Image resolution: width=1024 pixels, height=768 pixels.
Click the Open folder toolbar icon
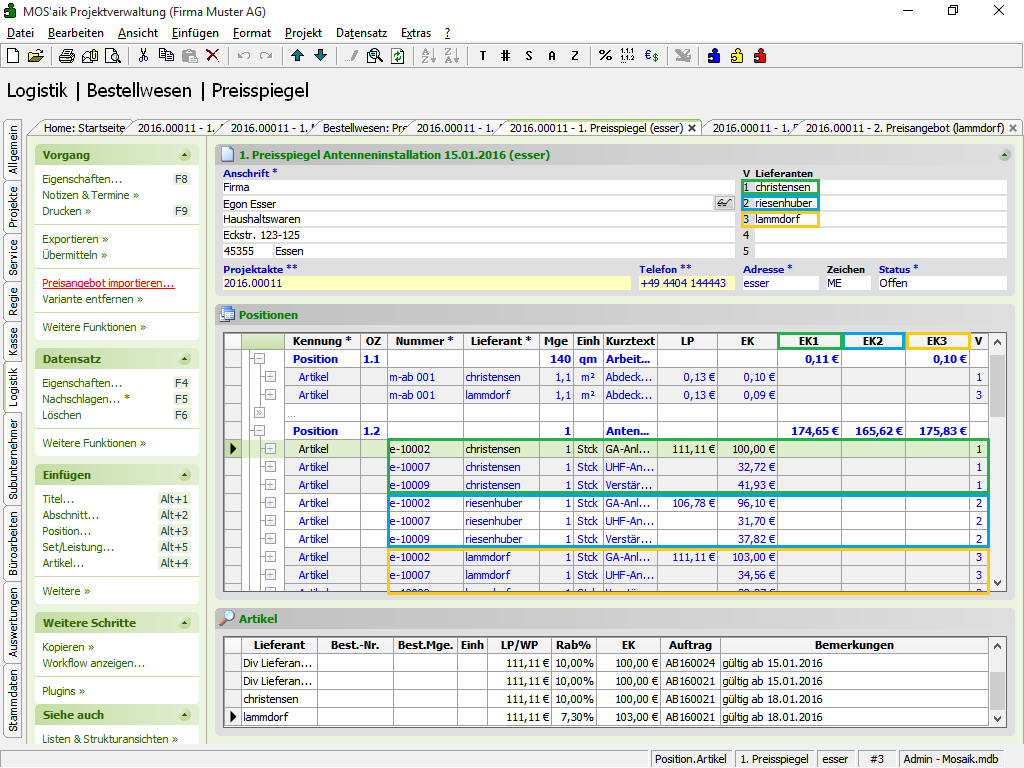pos(35,56)
